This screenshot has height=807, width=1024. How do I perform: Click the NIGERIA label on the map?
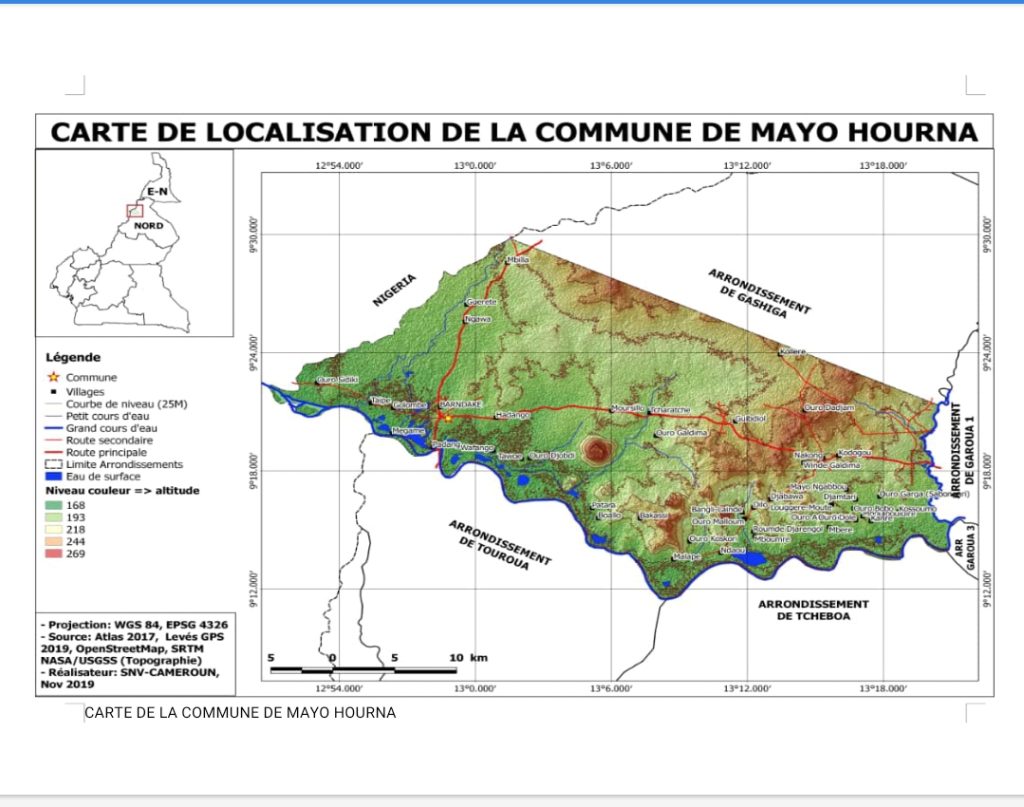coord(394,289)
